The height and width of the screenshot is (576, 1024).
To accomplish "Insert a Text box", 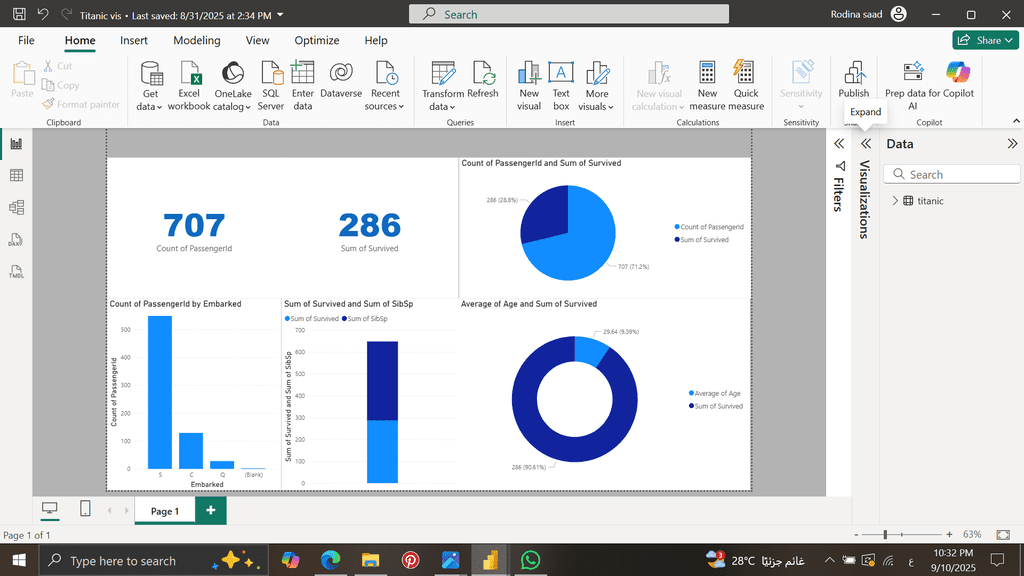I will 561,85.
